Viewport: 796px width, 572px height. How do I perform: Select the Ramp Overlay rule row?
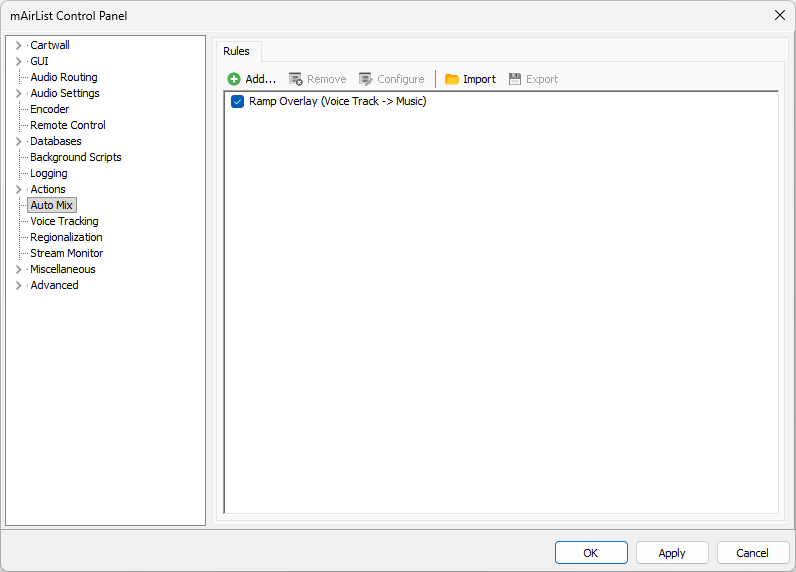pyautogui.click(x=337, y=101)
